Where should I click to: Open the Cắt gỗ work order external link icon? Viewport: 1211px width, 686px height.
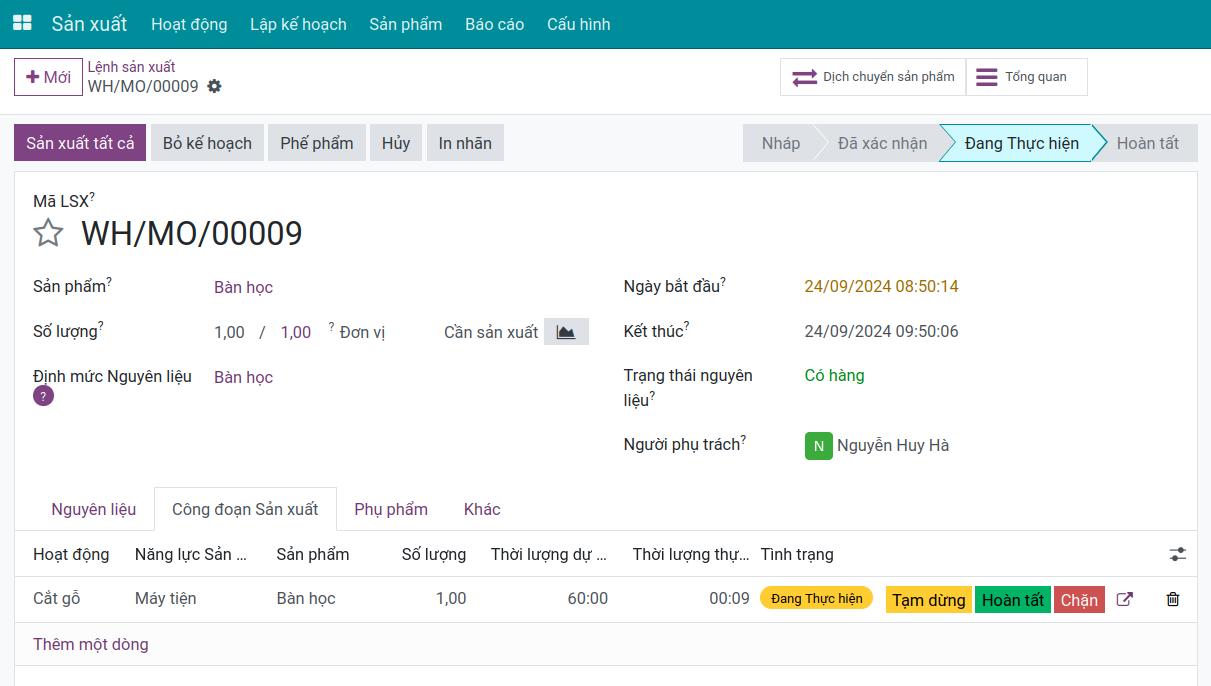click(x=1124, y=599)
